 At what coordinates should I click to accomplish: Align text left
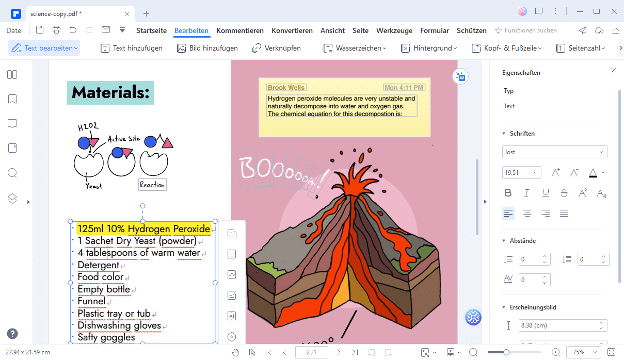tap(508, 214)
